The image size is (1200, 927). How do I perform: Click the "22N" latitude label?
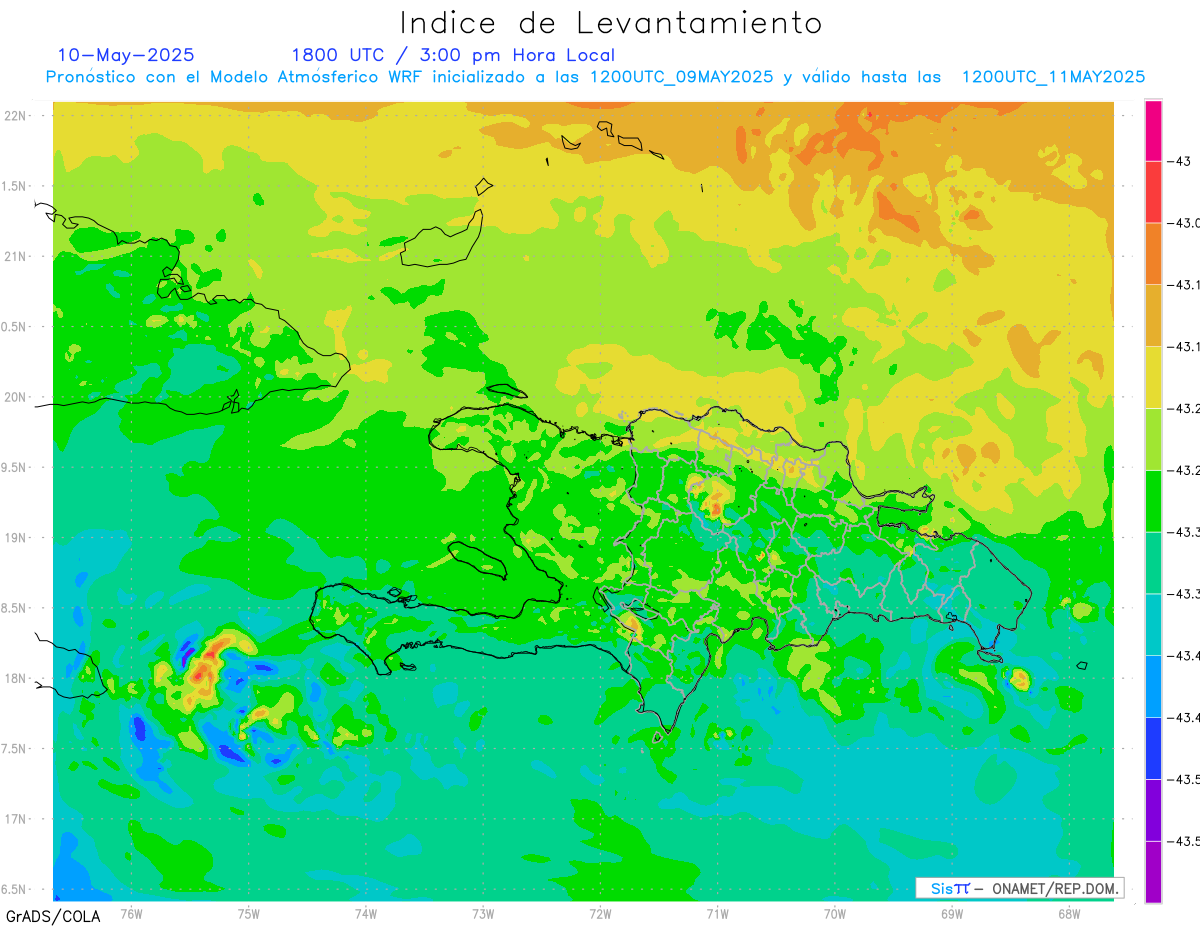coord(16,115)
